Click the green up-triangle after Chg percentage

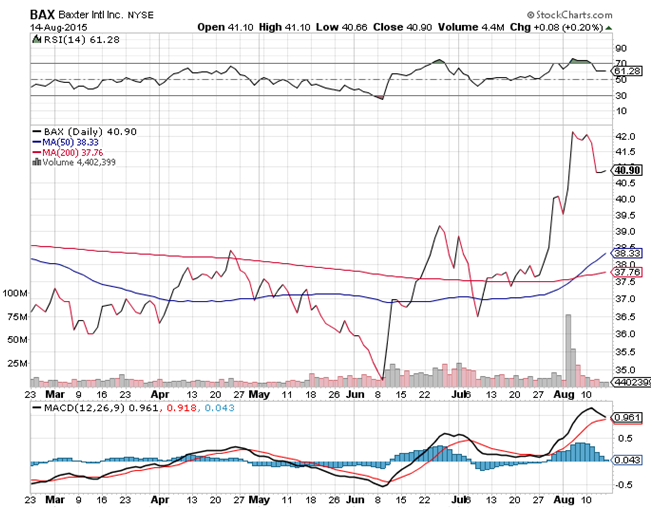pos(609,28)
